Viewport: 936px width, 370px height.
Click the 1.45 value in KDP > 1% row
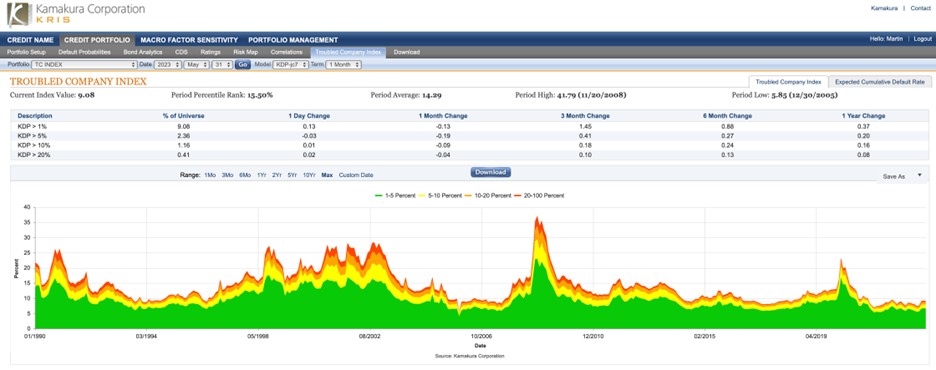pos(586,126)
